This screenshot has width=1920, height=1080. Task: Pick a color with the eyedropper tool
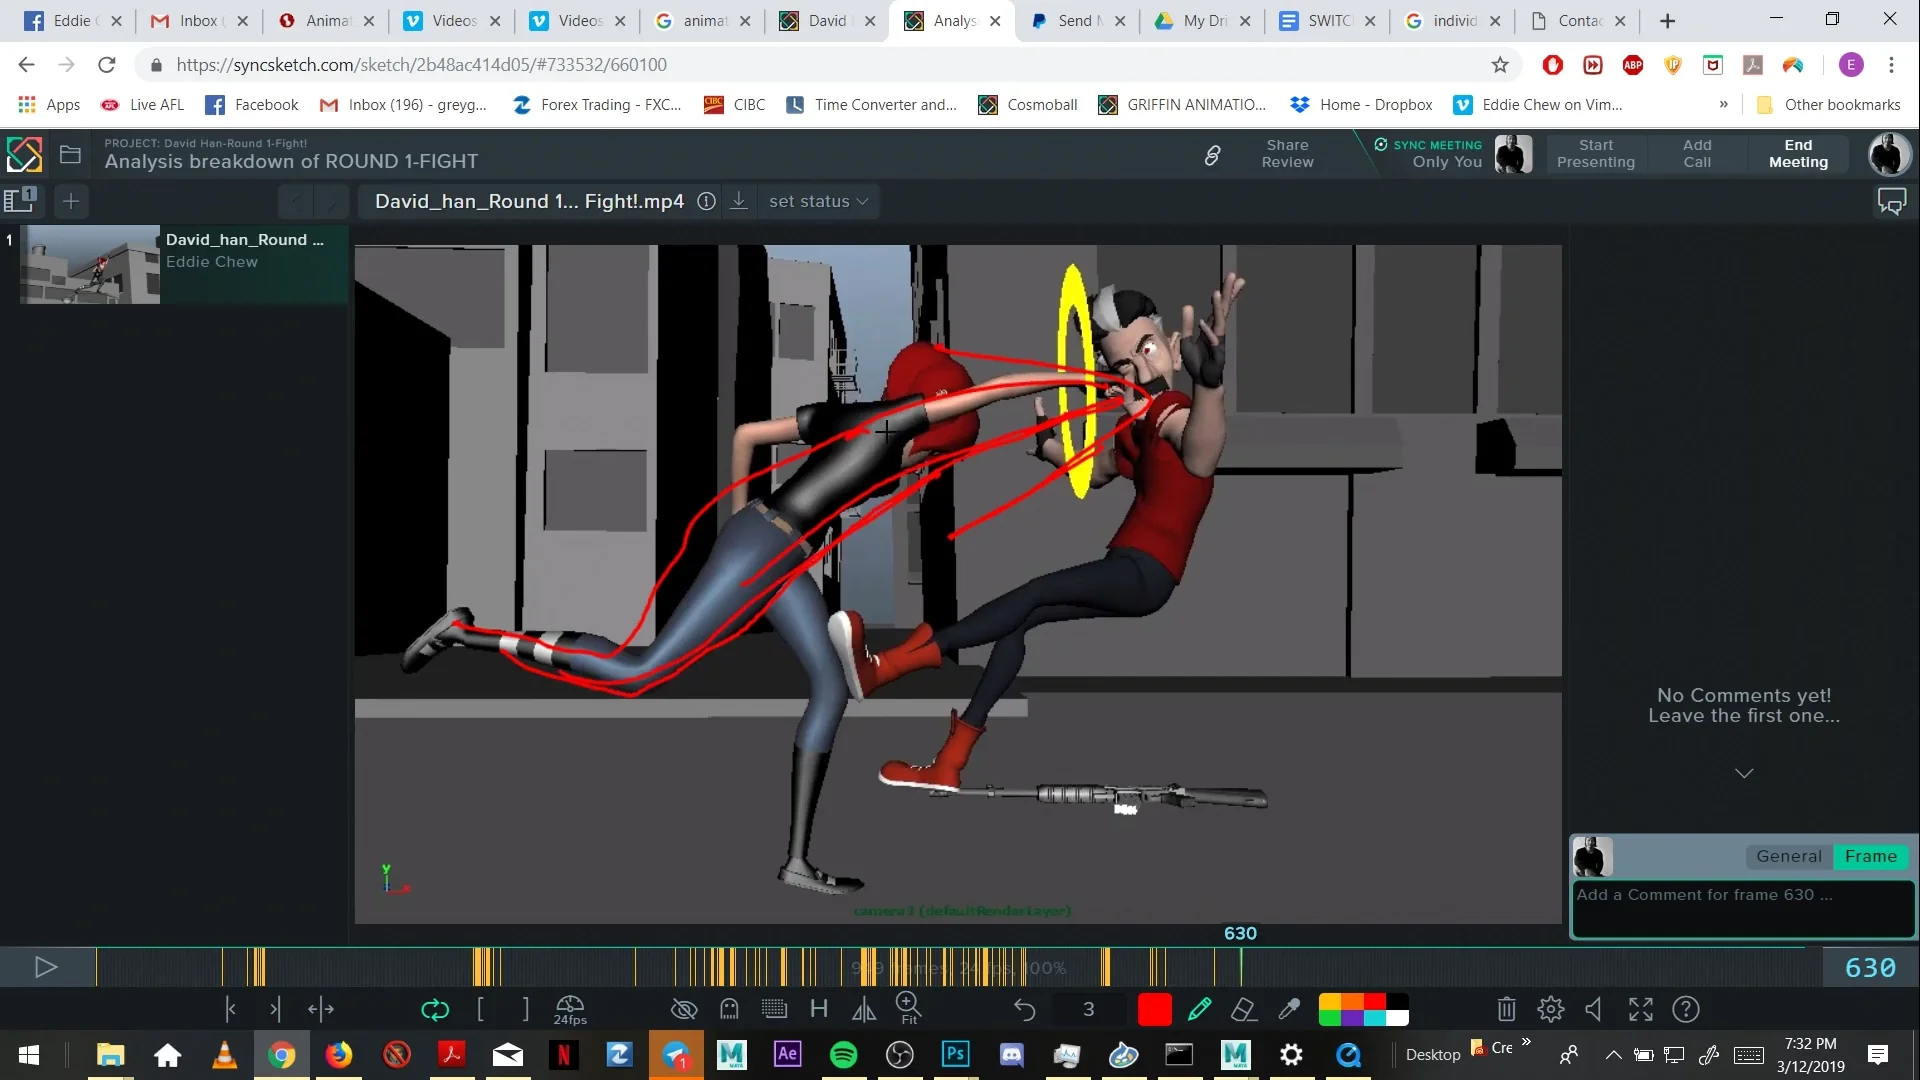click(1289, 1009)
